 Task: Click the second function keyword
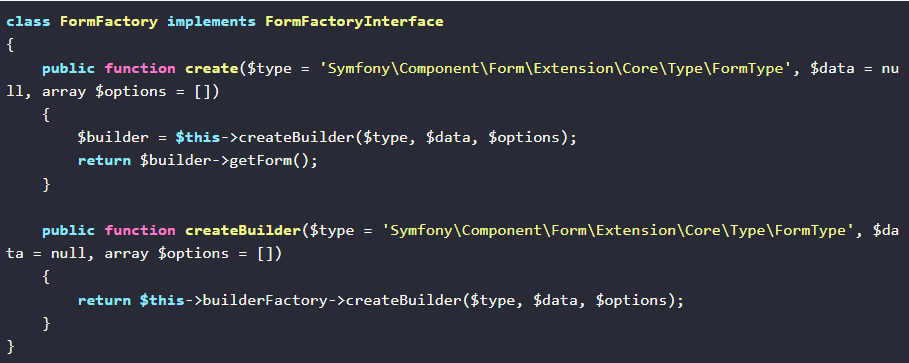coord(140,230)
